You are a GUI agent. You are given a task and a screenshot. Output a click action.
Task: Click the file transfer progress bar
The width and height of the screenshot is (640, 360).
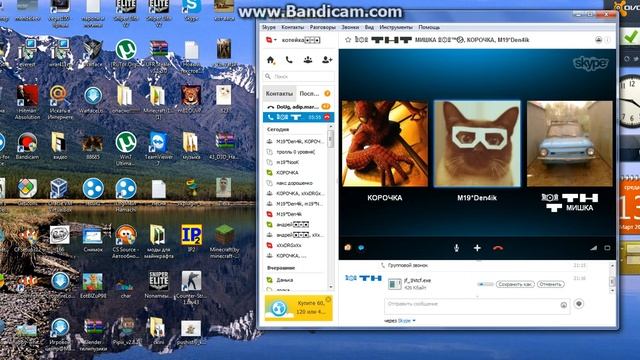point(485,284)
